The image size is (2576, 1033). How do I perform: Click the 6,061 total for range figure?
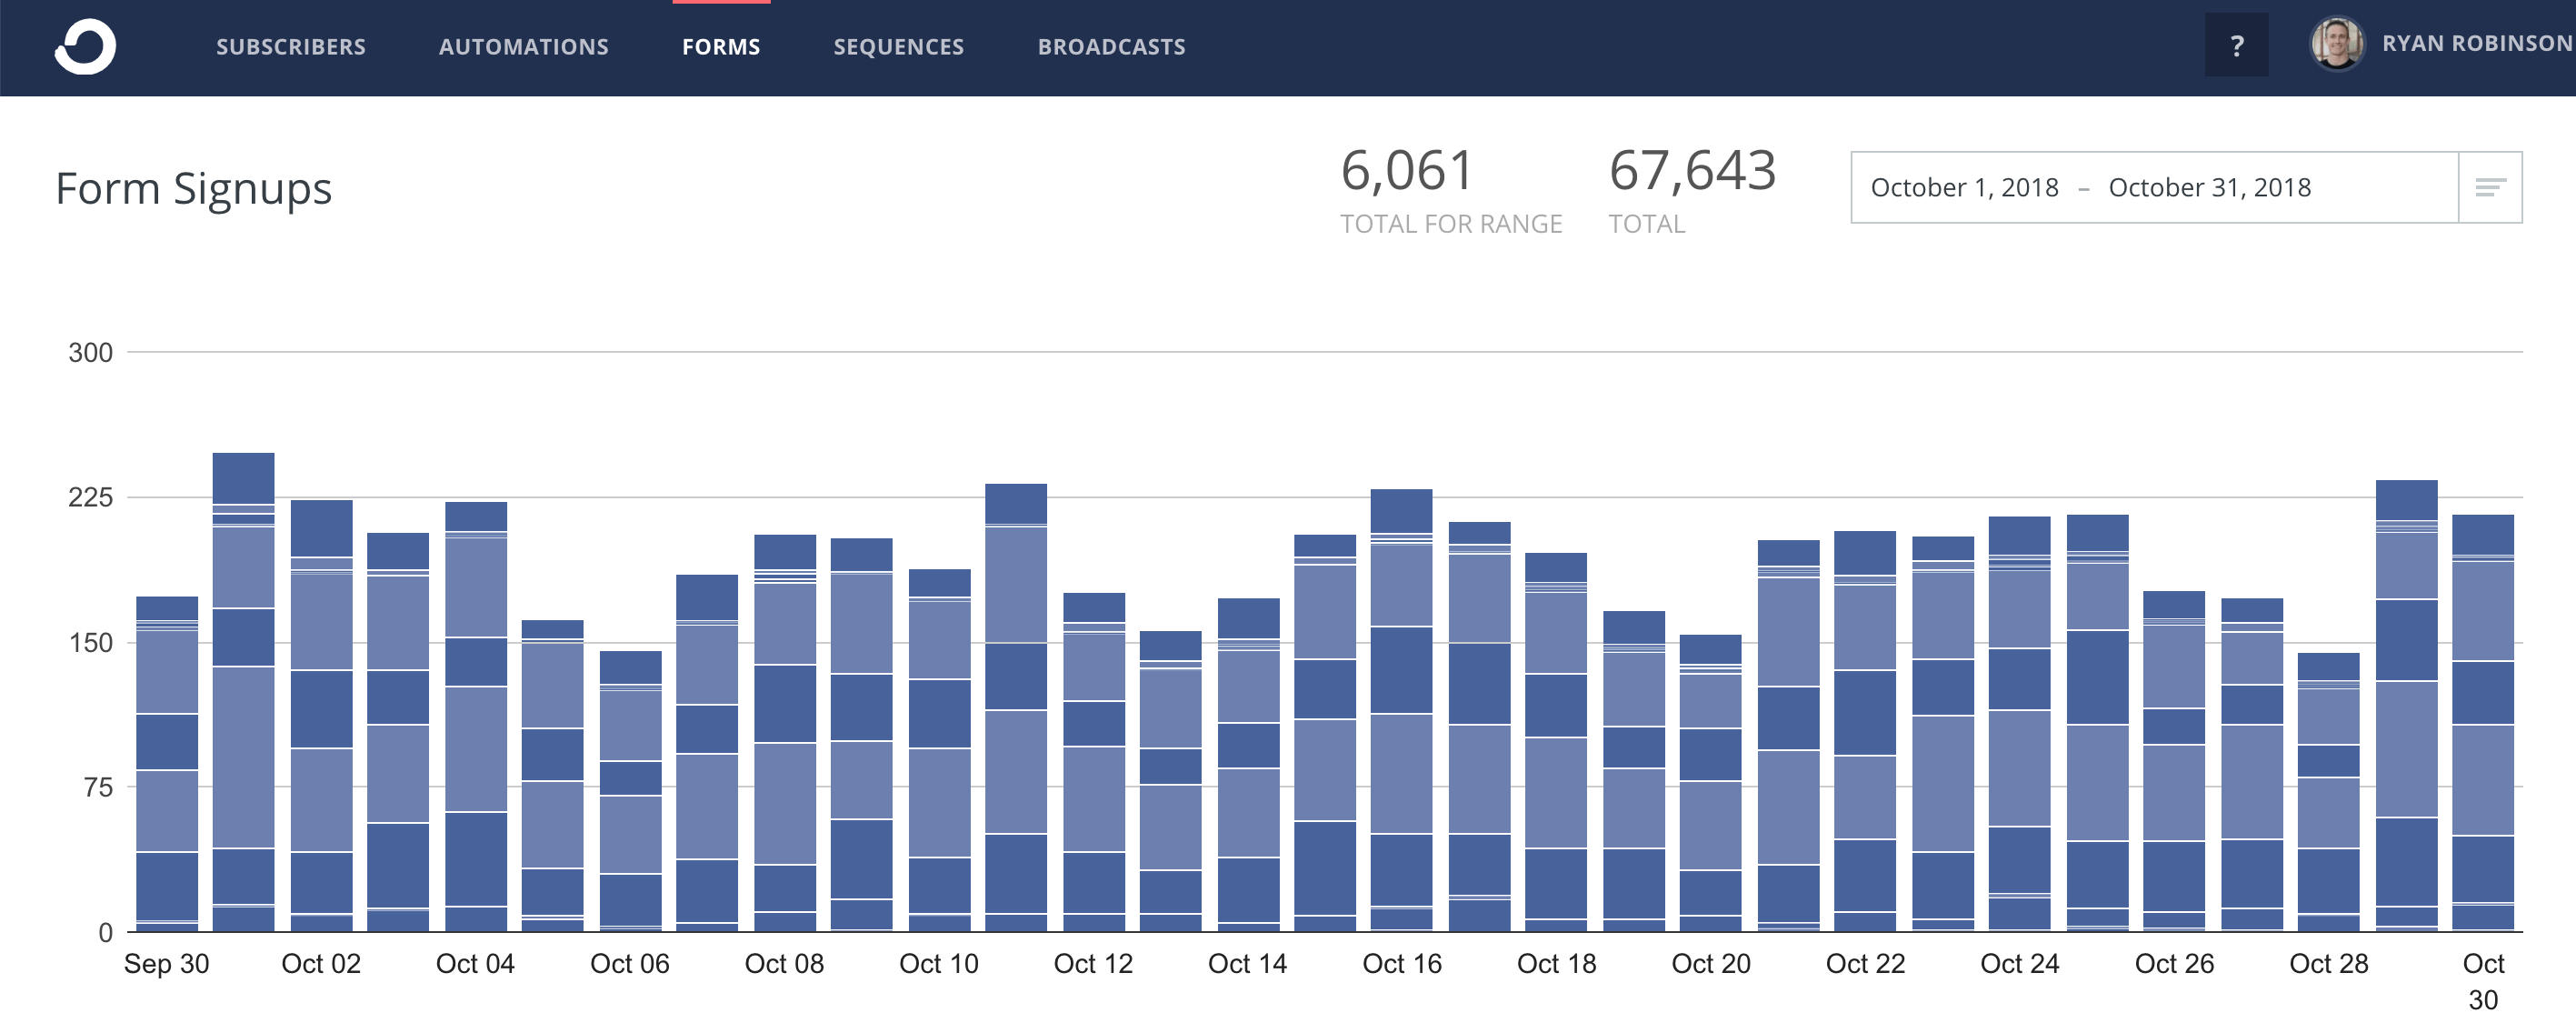(1406, 170)
